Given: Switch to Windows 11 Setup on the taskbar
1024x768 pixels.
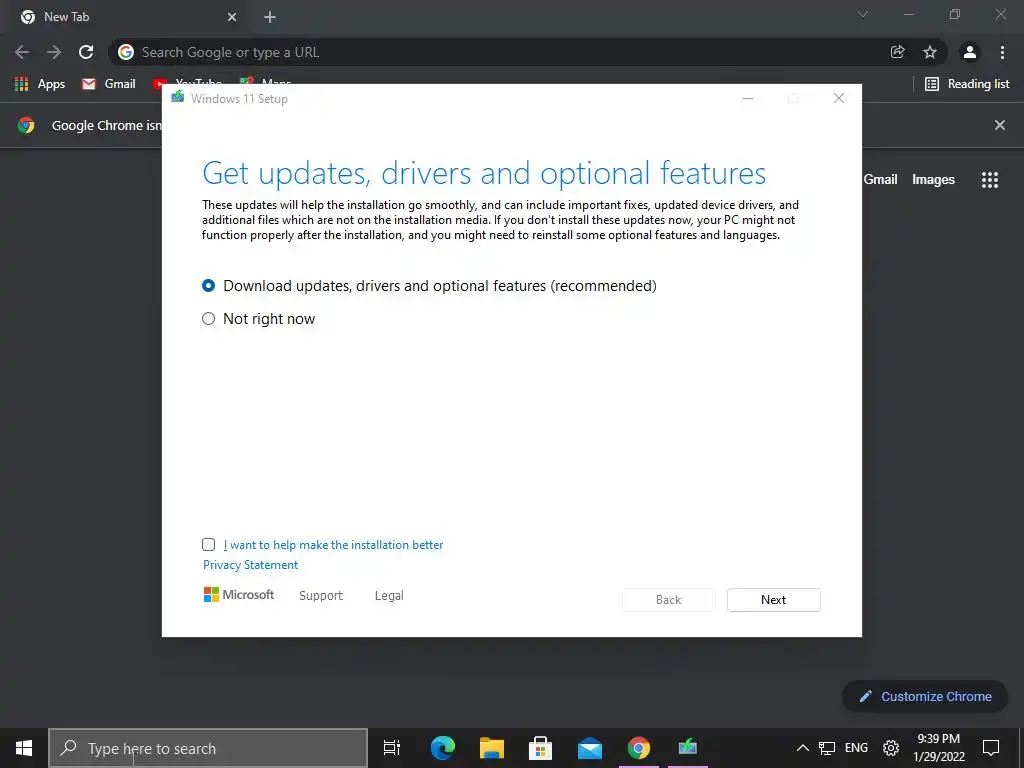Looking at the screenshot, I should pyautogui.click(x=688, y=748).
